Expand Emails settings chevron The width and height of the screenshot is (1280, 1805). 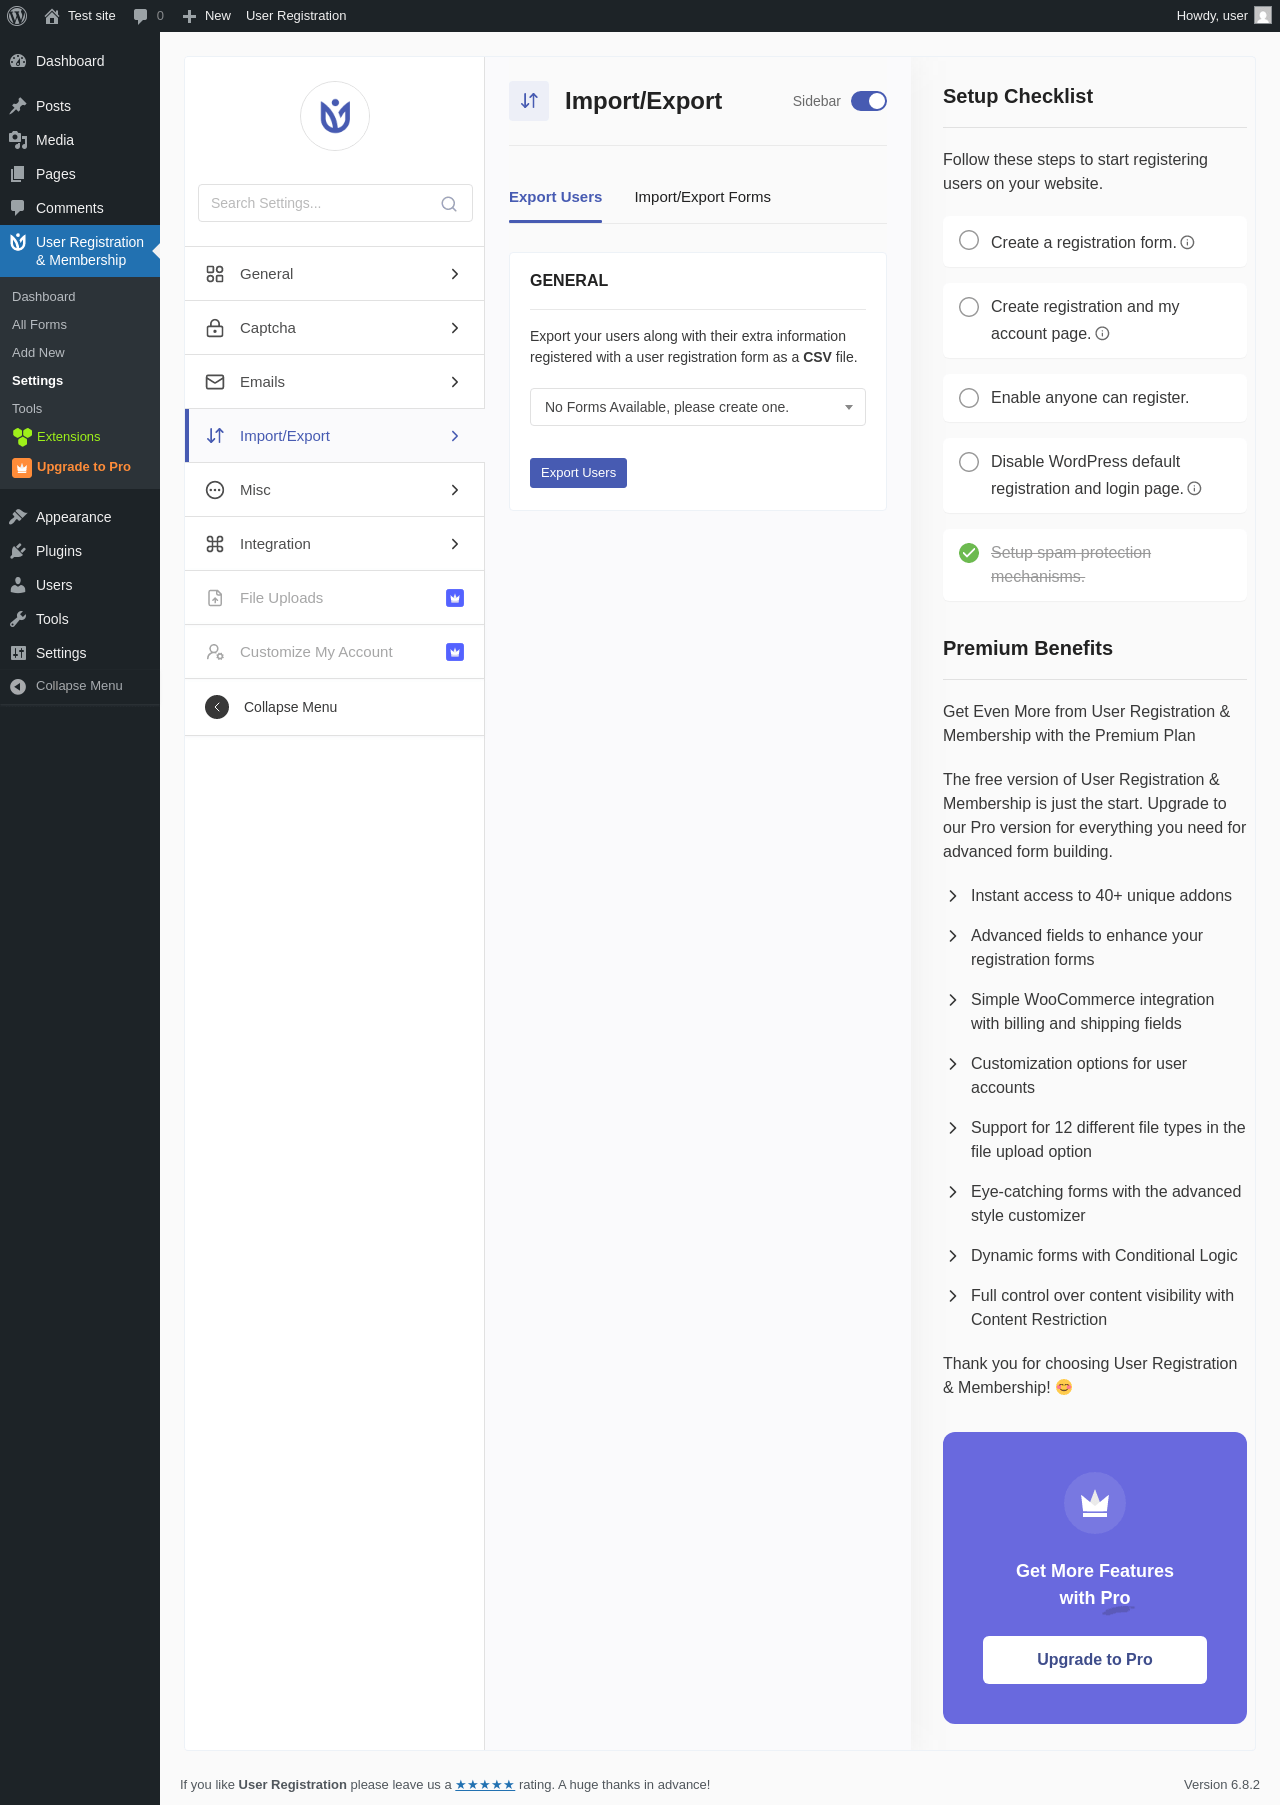click(455, 382)
